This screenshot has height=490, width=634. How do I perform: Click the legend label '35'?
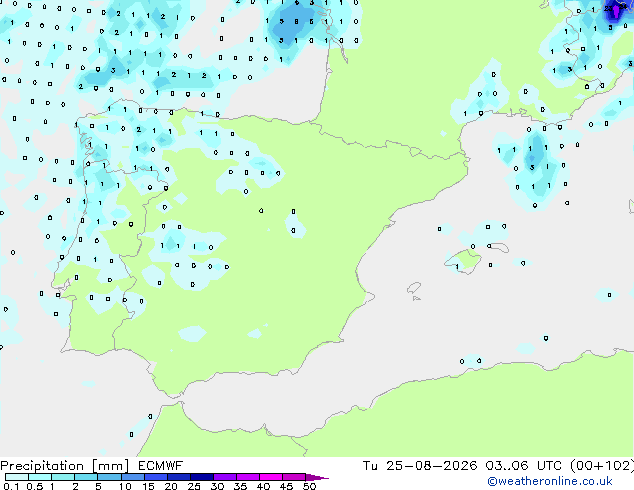(x=240, y=486)
